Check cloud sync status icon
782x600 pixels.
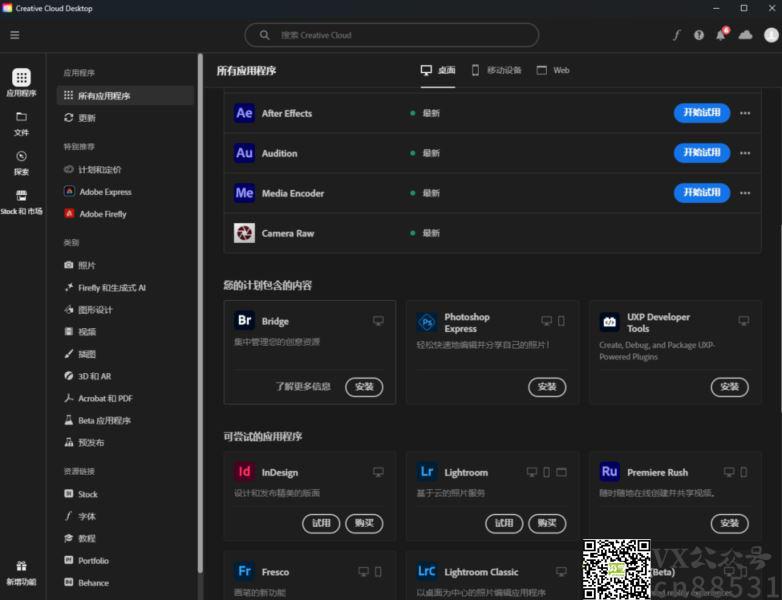pyautogui.click(x=745, y=35)
